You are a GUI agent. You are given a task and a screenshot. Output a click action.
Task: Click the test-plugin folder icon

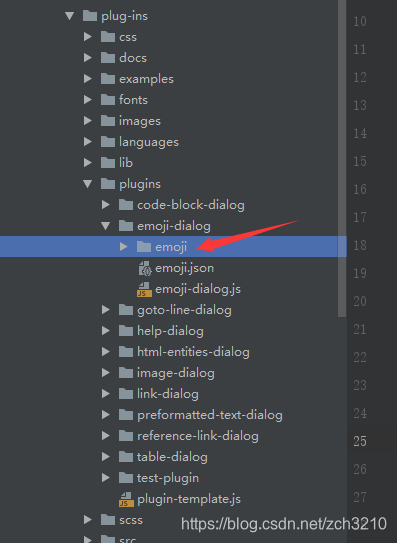[x=126, y=478]
